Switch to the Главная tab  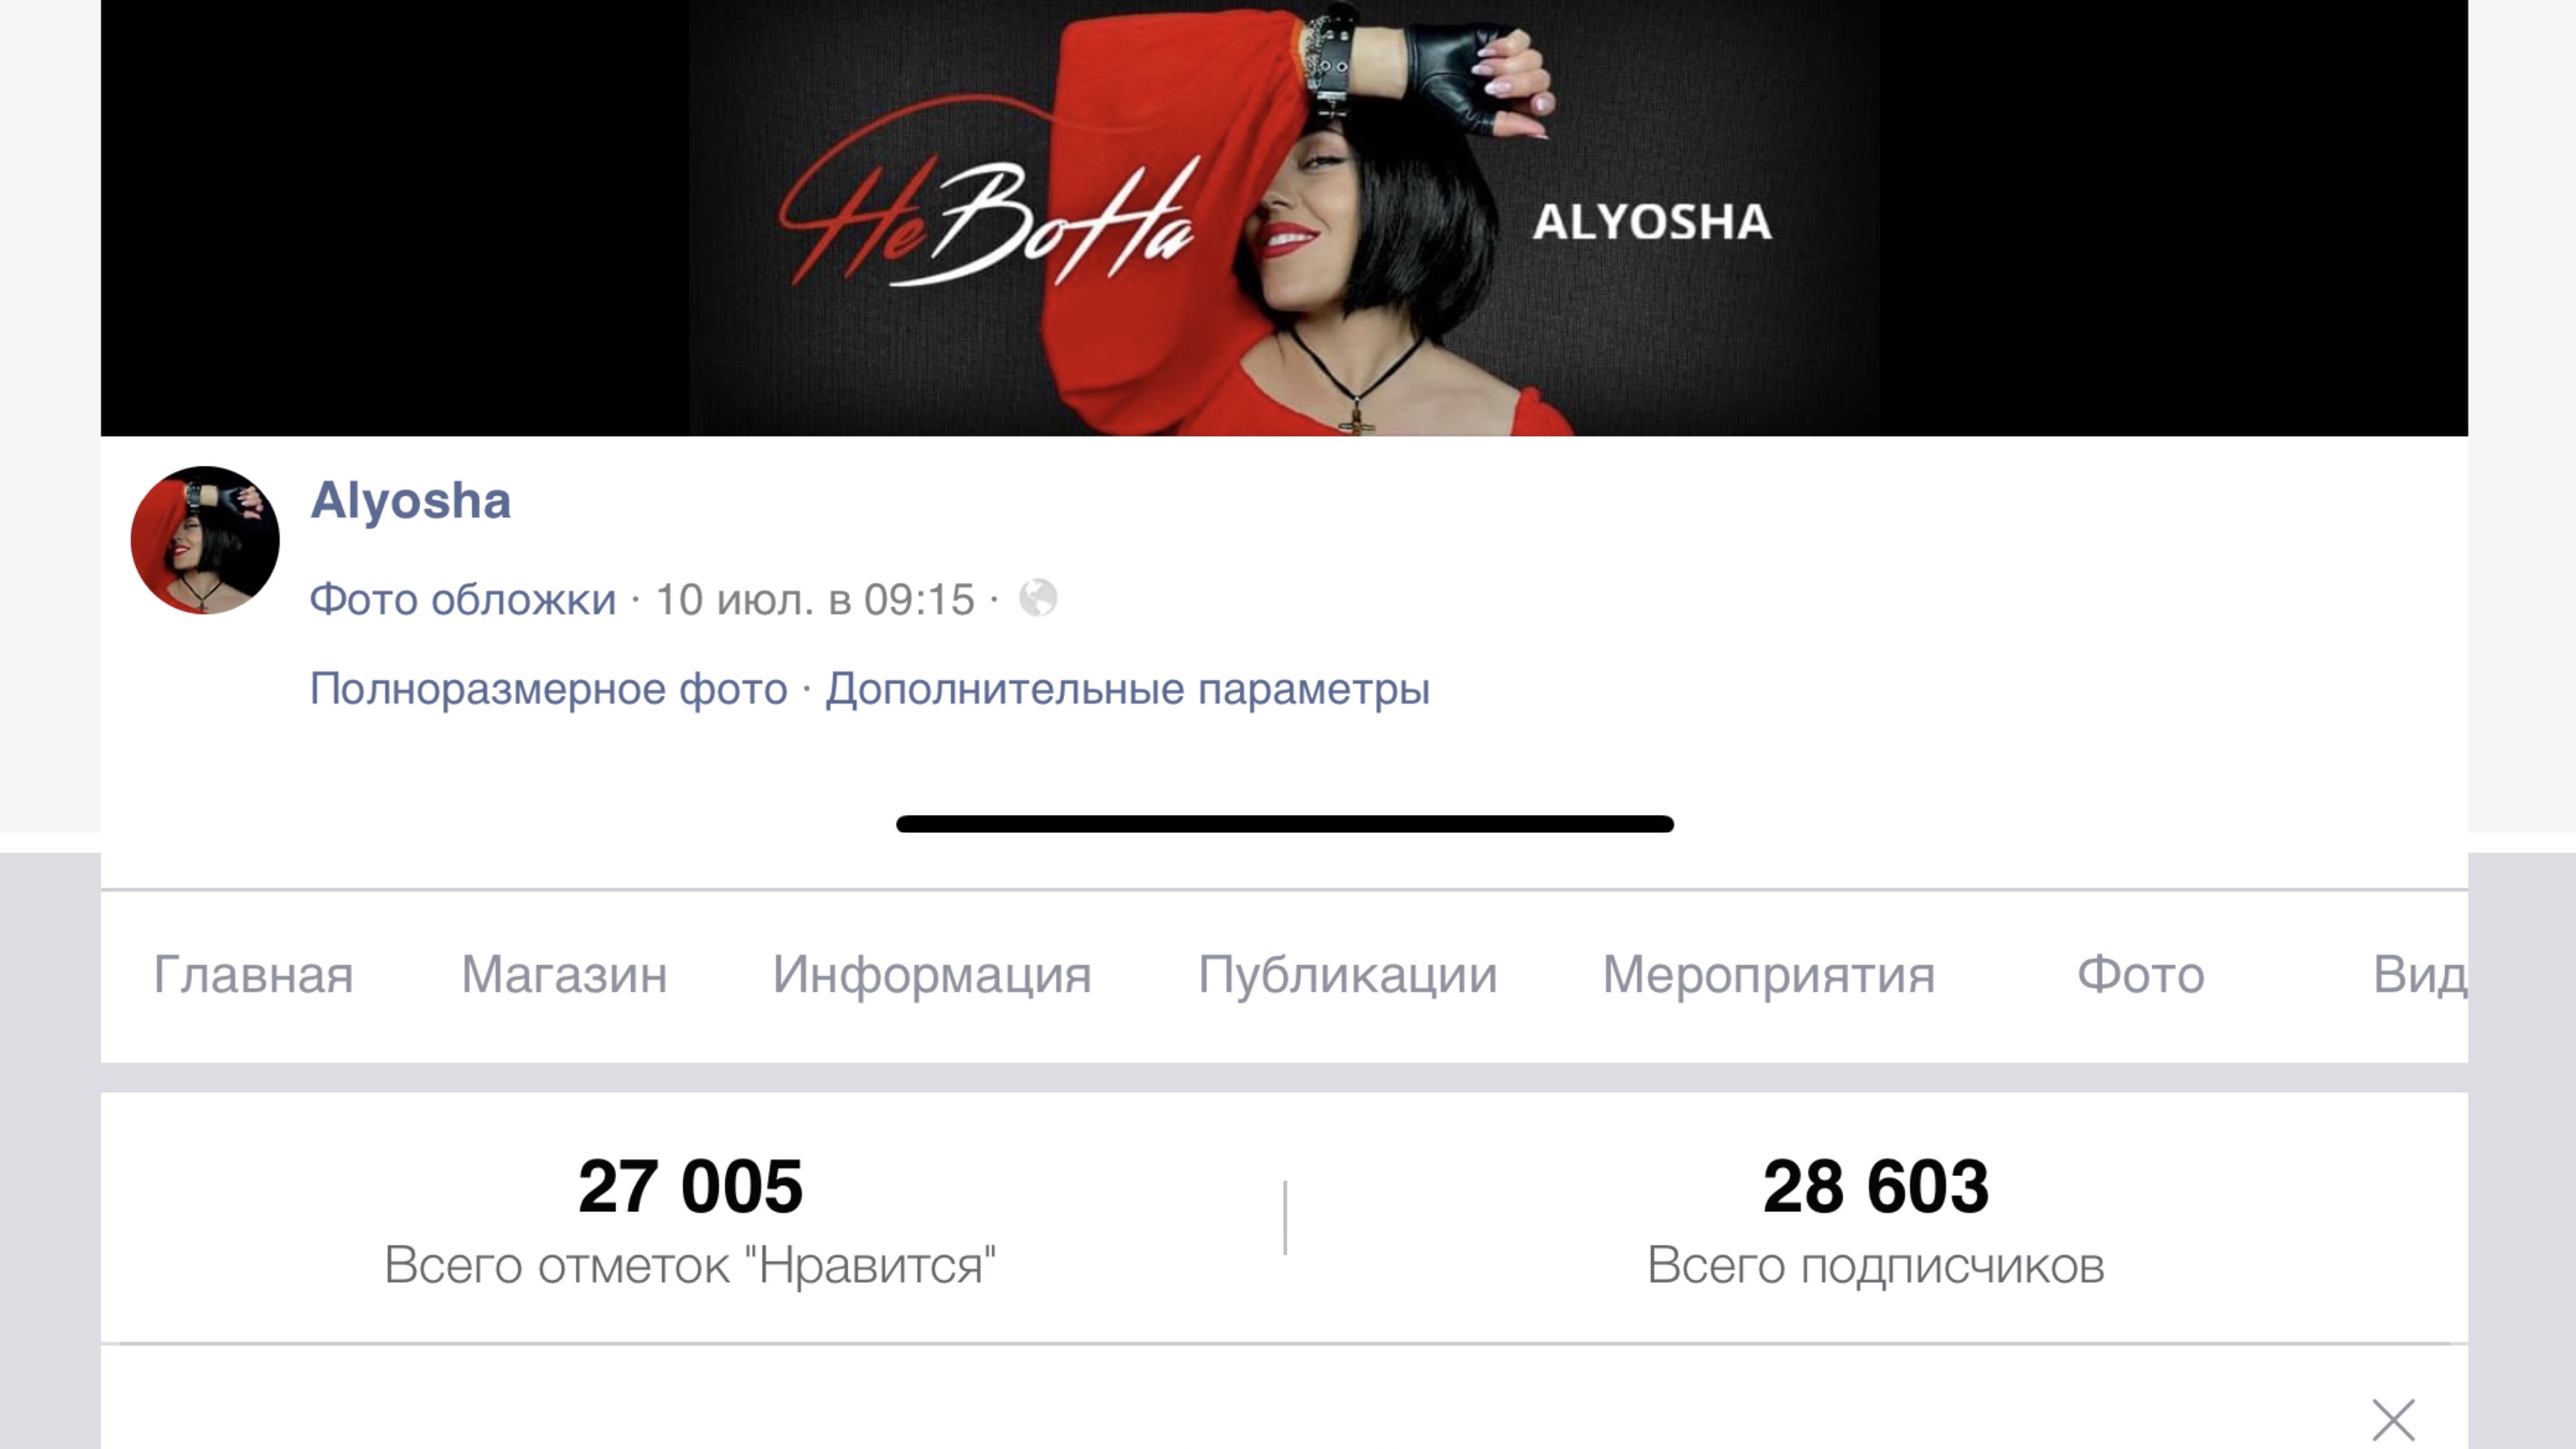click(x=253, y=974)
